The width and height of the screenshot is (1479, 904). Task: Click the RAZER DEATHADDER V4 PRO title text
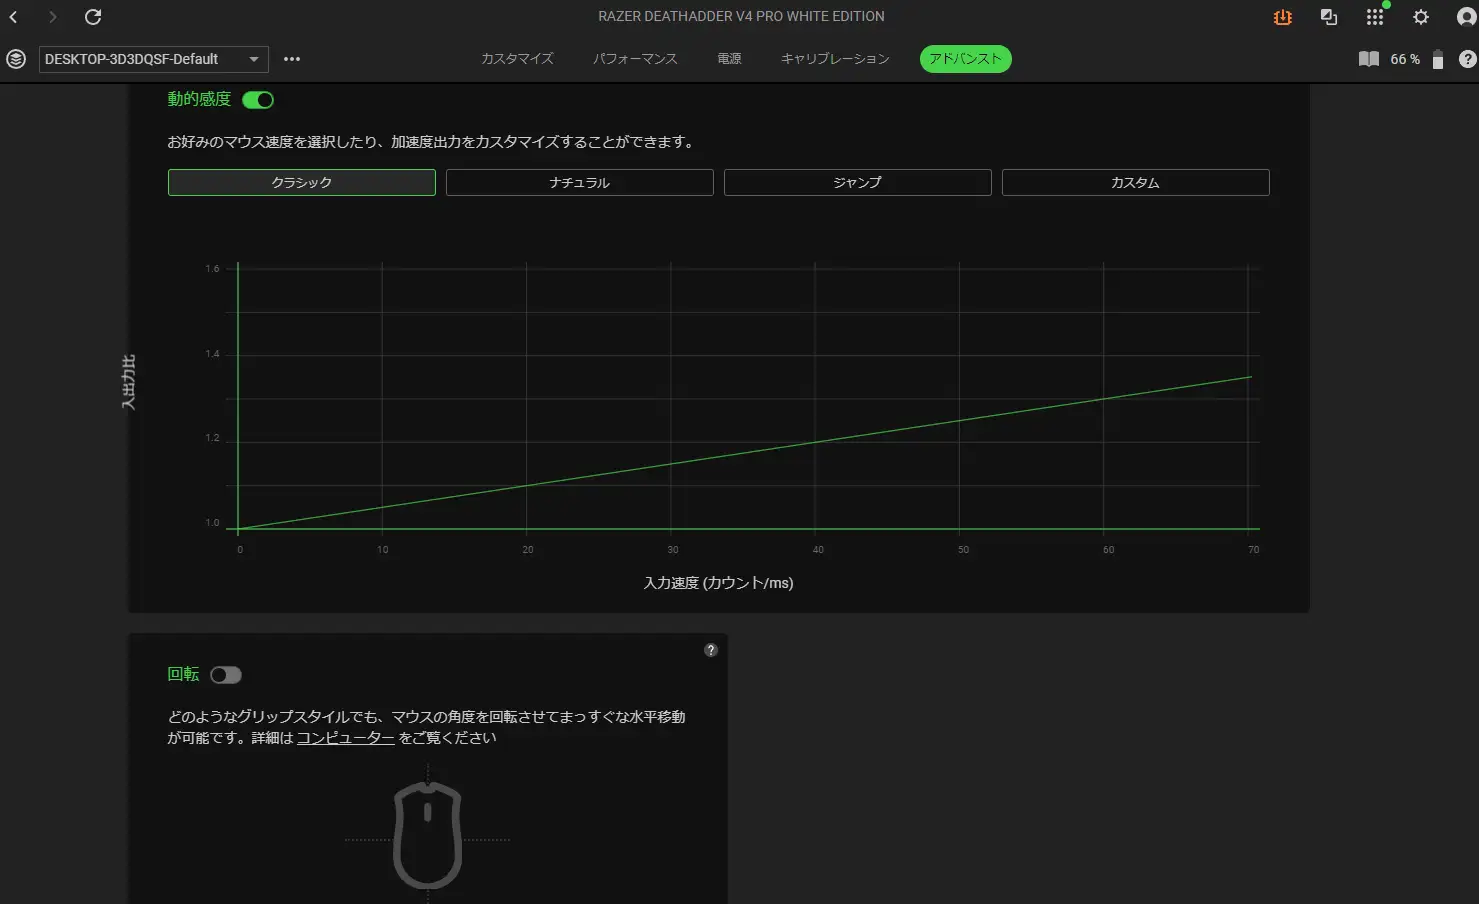[x=741, y=17]
